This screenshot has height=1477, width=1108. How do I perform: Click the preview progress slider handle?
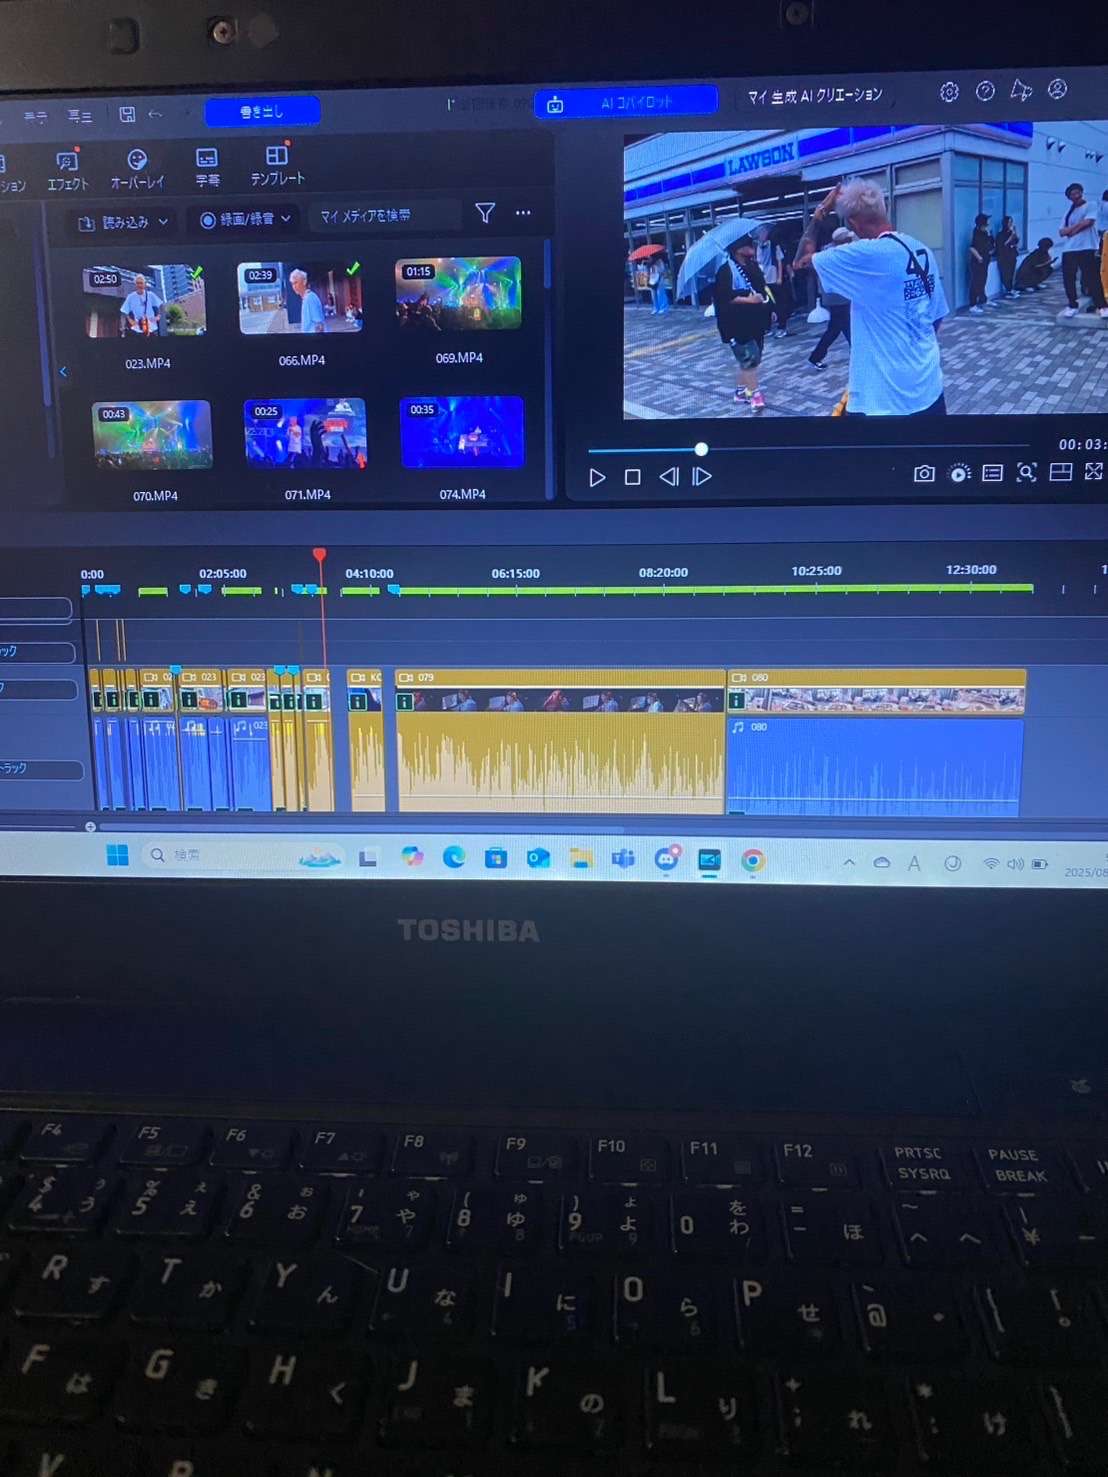[x=701, y=449]
